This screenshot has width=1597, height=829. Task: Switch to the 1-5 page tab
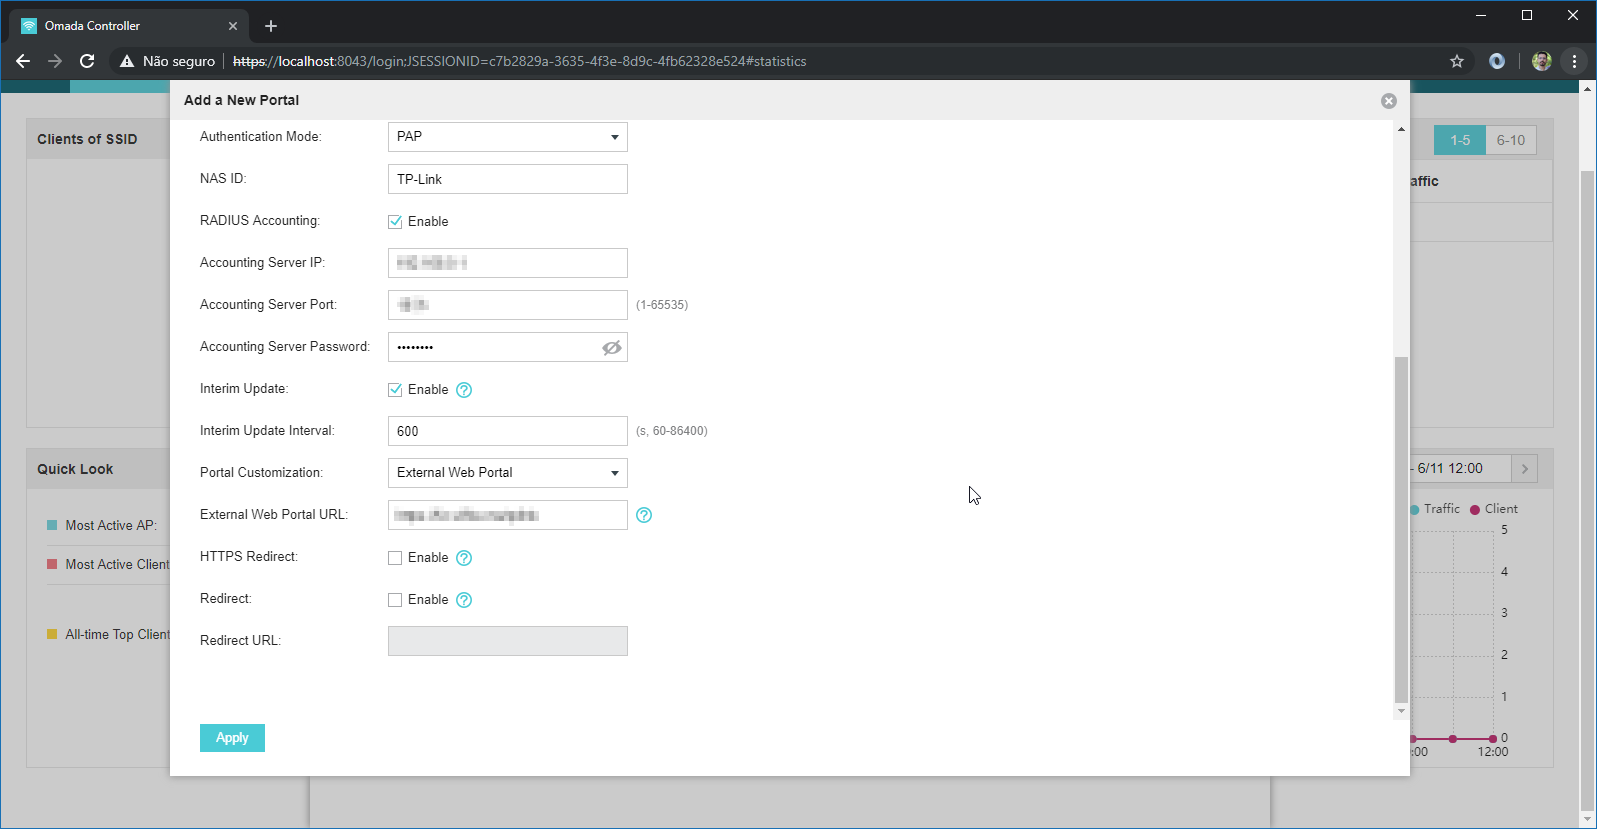coord(1460,140)
